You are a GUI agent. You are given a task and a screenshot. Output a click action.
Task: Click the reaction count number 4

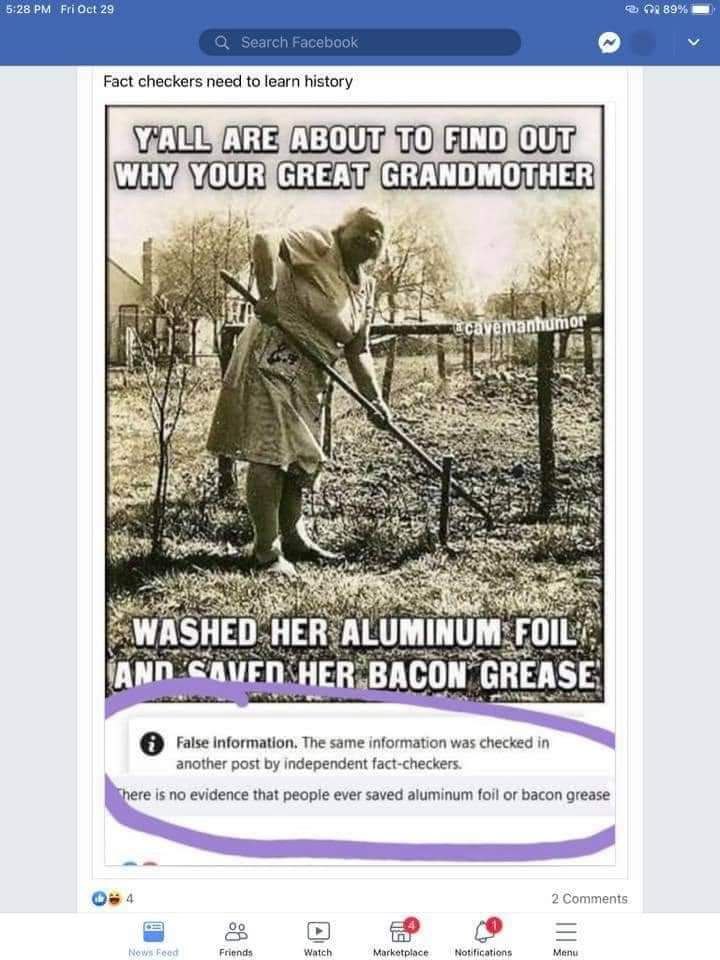[129, 898]
